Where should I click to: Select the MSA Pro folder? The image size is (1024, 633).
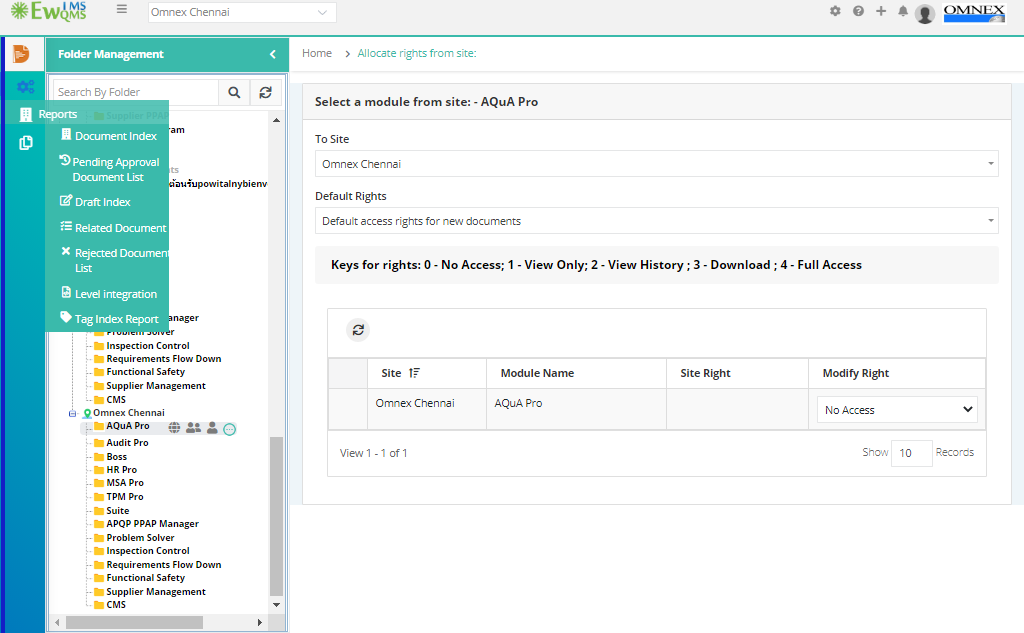tap(125, 483)
